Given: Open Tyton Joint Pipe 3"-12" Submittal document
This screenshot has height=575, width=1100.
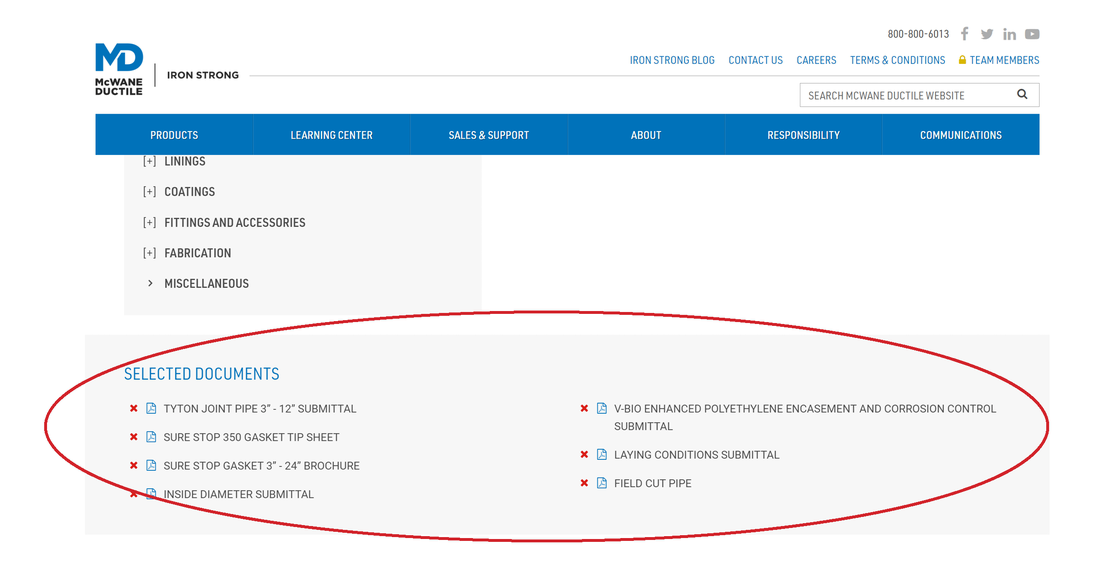Looking at the screenshot, I should coord(260,408).
